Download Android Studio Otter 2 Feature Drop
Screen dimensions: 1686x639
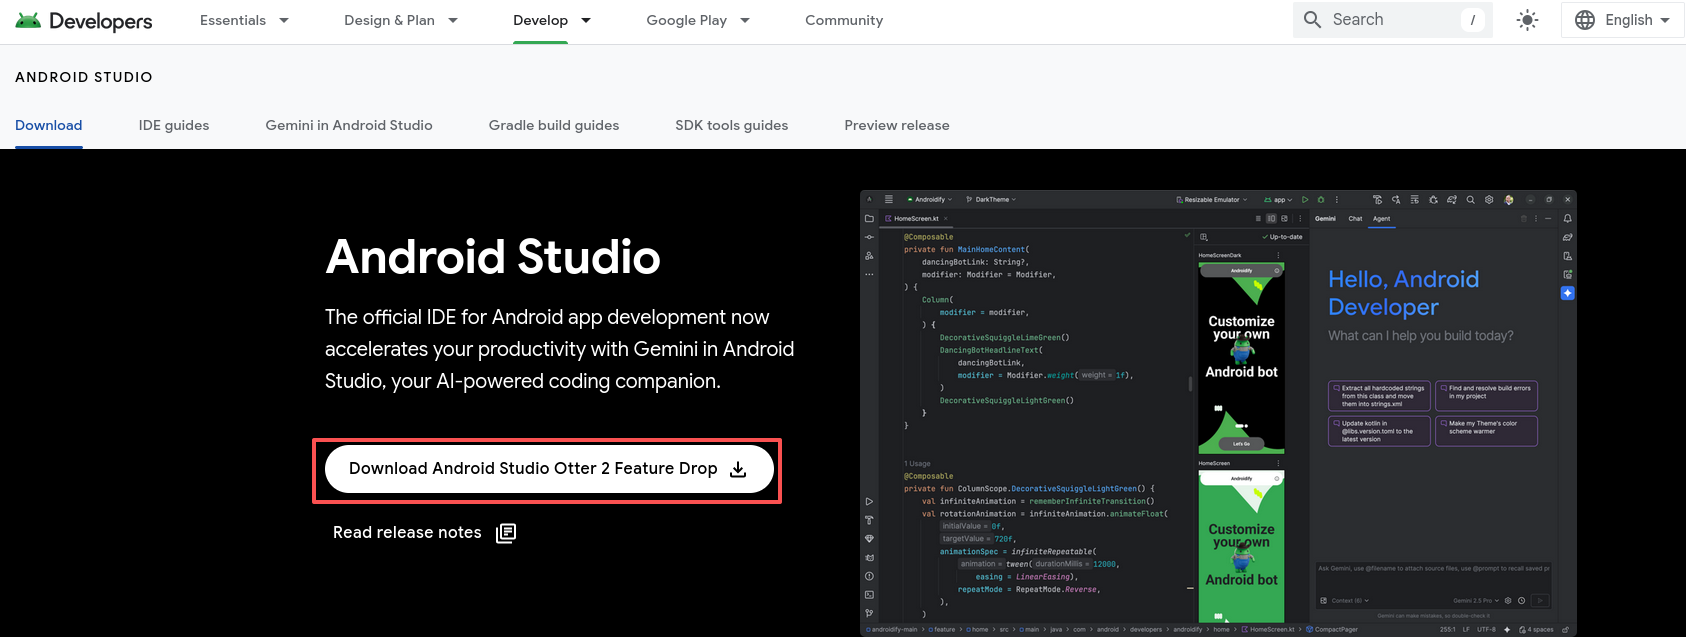[549, 469]
